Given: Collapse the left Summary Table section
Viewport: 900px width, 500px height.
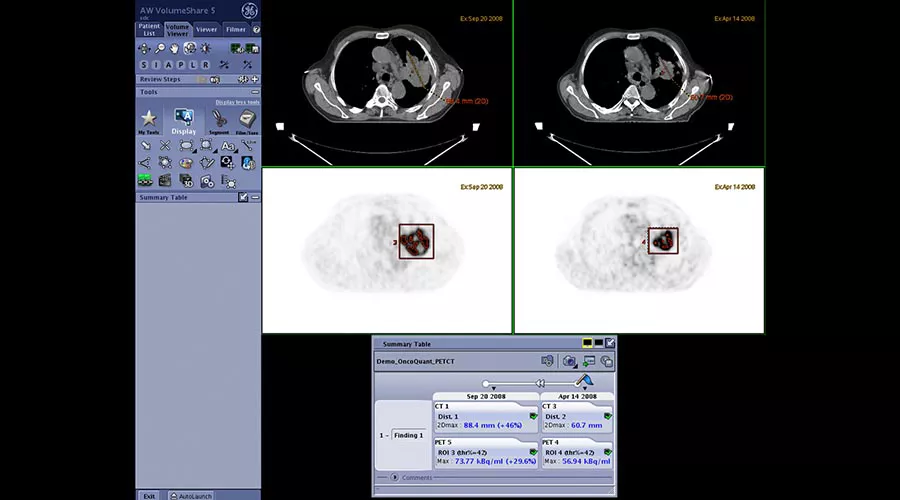Looking at the screenshot, I should (255, 197).
